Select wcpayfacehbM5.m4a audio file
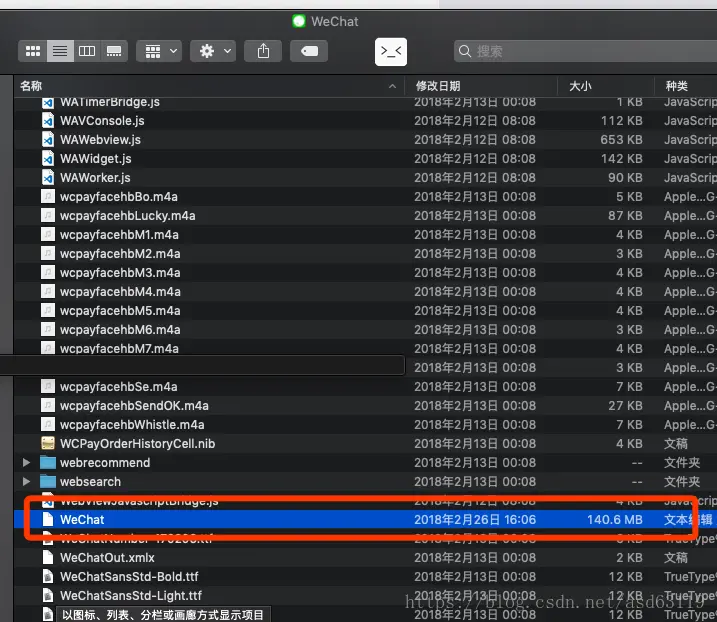Screen dimensions: 717x622 (x=120, y=311)
